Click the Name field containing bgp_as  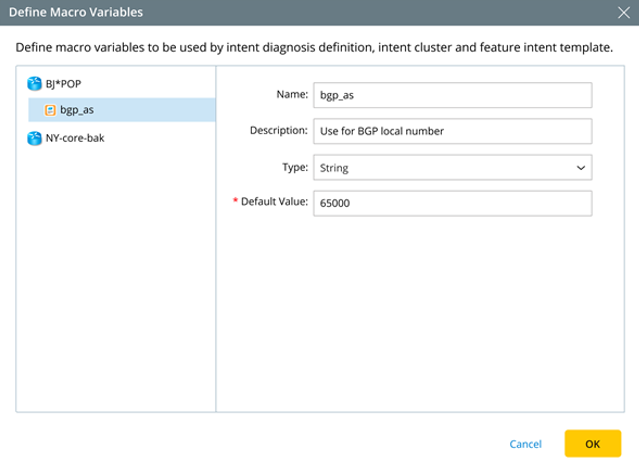pyautogui.click(x=453, y=95)
